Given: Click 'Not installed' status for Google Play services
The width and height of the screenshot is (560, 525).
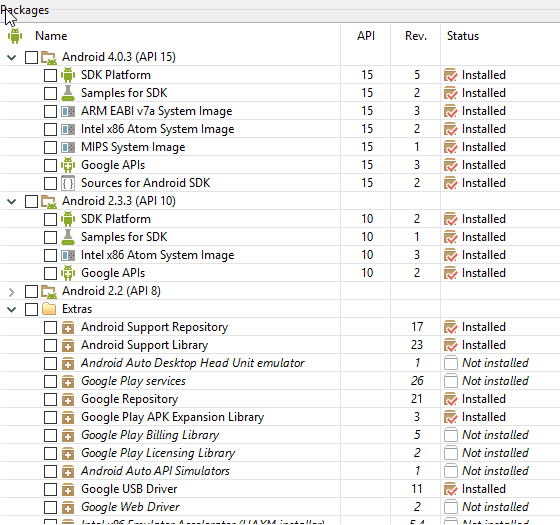Looking at the screenshot, I should coord(495,381).
